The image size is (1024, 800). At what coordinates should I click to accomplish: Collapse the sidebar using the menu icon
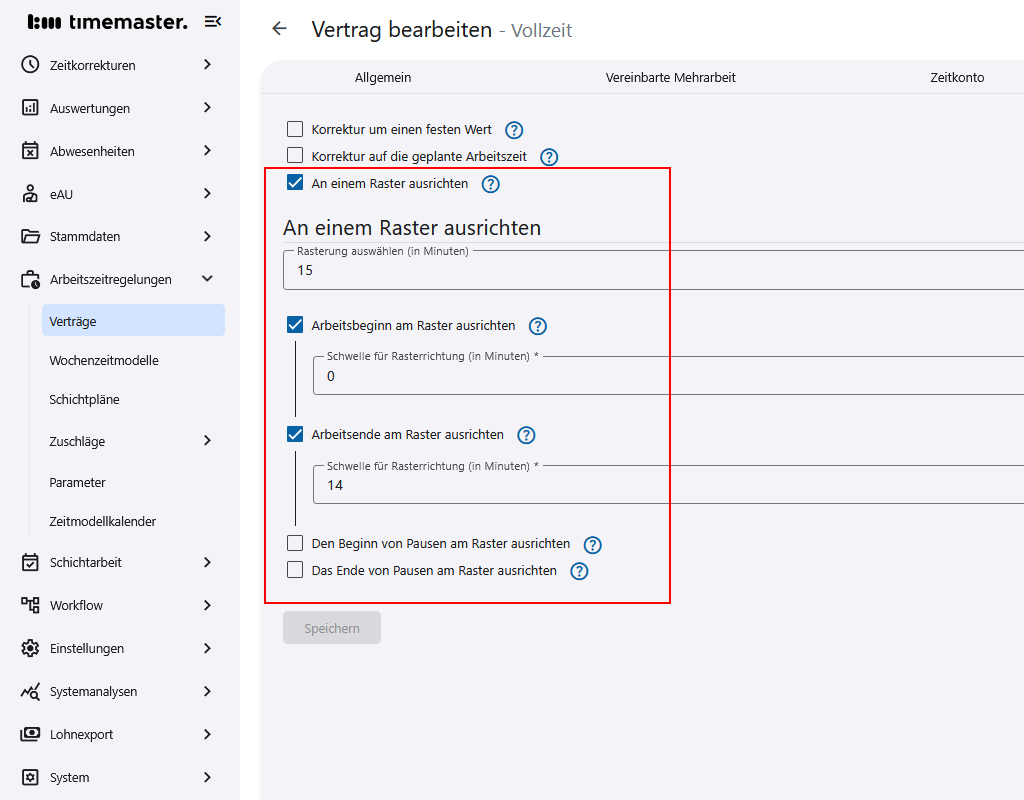tap(212, 21)
